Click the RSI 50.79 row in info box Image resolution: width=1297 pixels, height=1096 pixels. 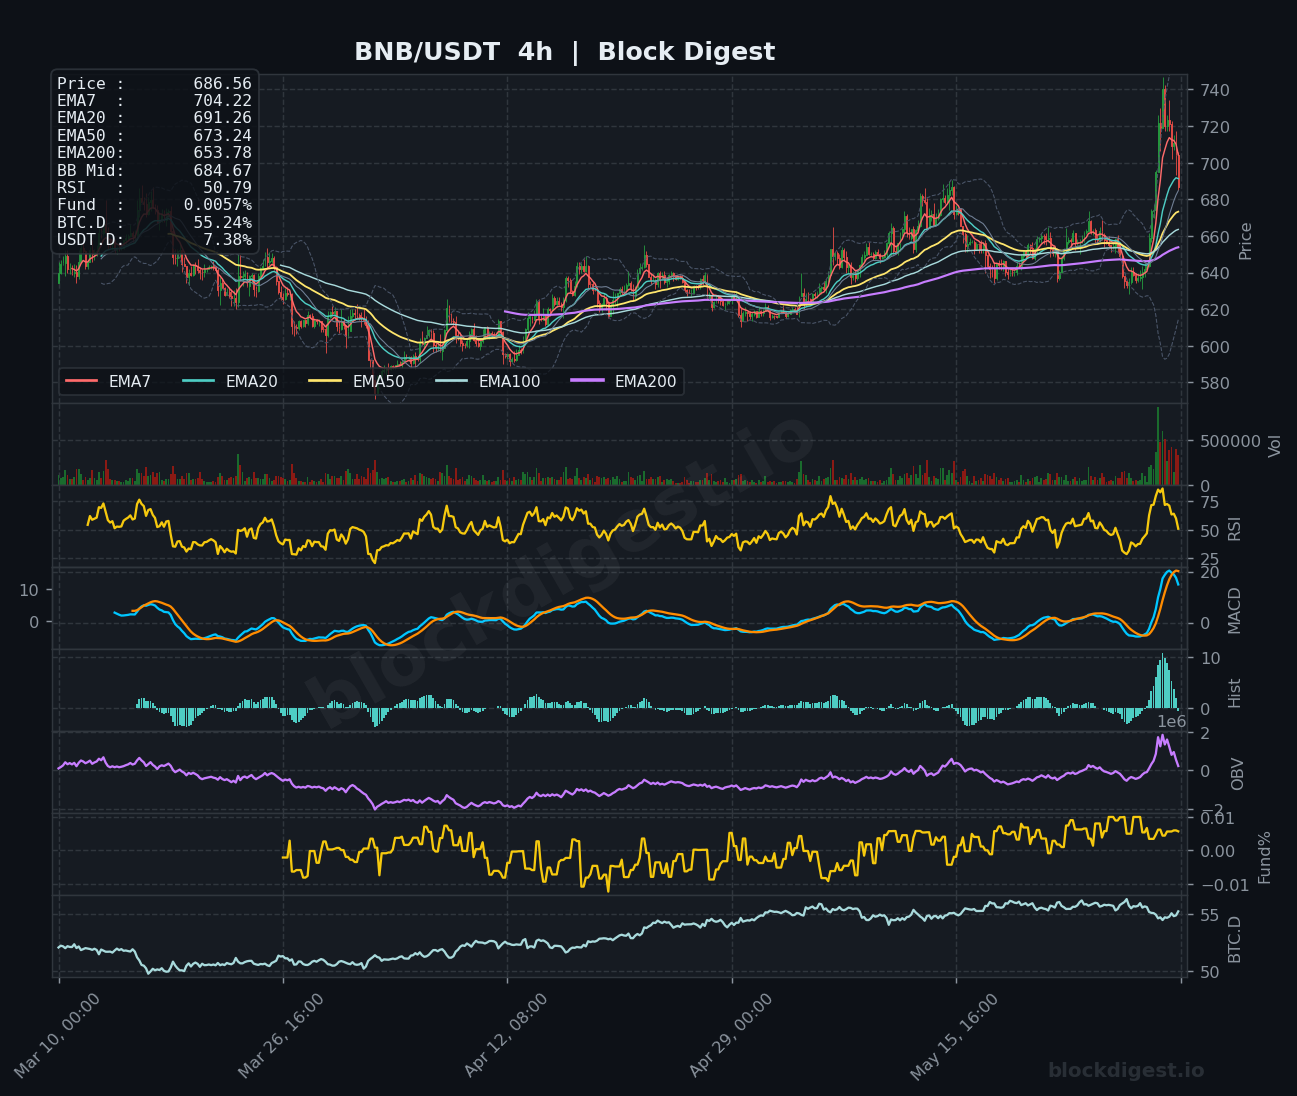pyautogui.click(x=154, y=188)
